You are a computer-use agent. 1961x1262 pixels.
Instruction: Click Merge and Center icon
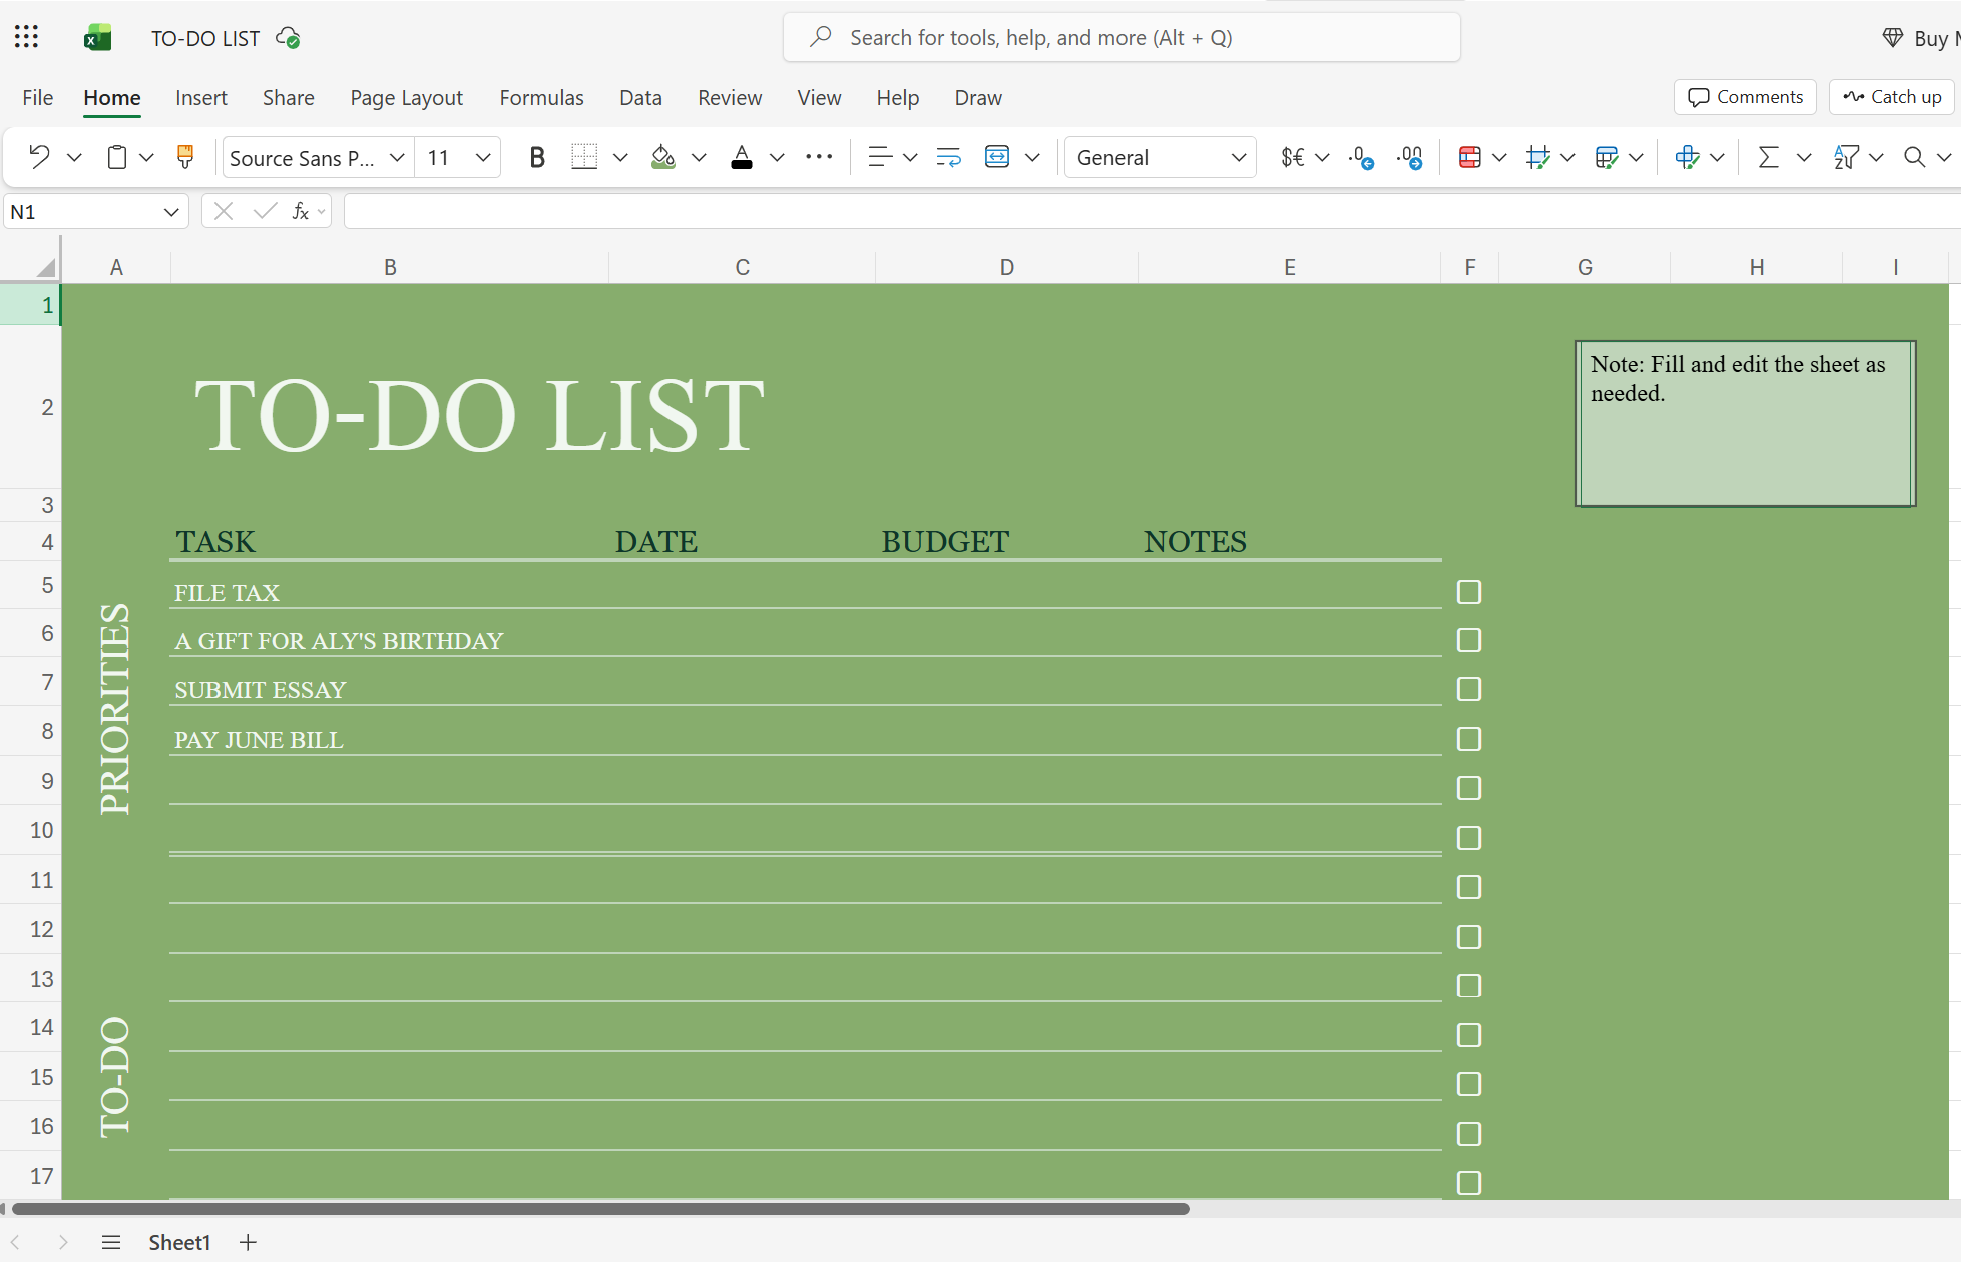[x=997, y=157]
